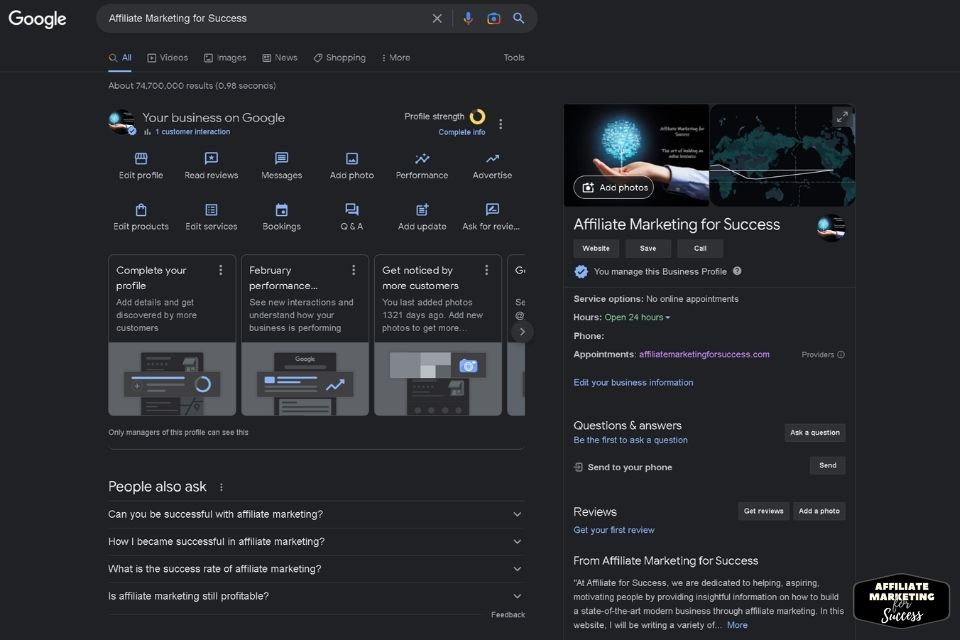The image size is (960, 640).
Task: Choose Add update
Action: coord(422,217)
